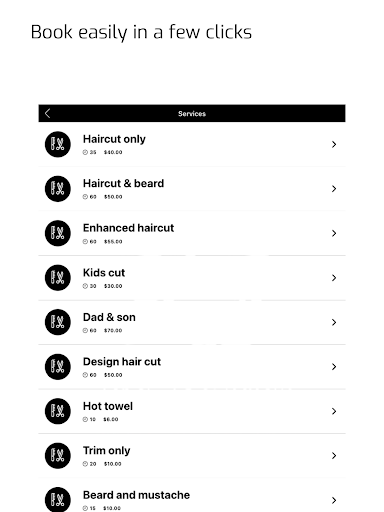Tap the Enhanced haircut scissors icon
Viewport: 384px width, 512px height.
pos(58,233)
